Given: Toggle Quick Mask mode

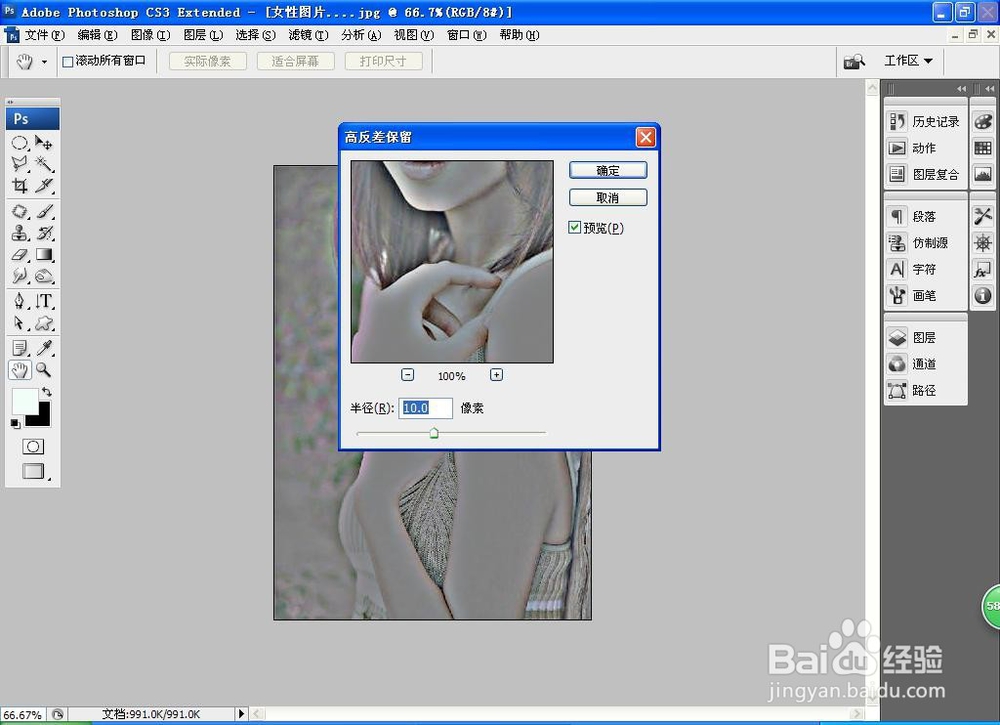Looking at the screenshot, I should click(33, 446).
